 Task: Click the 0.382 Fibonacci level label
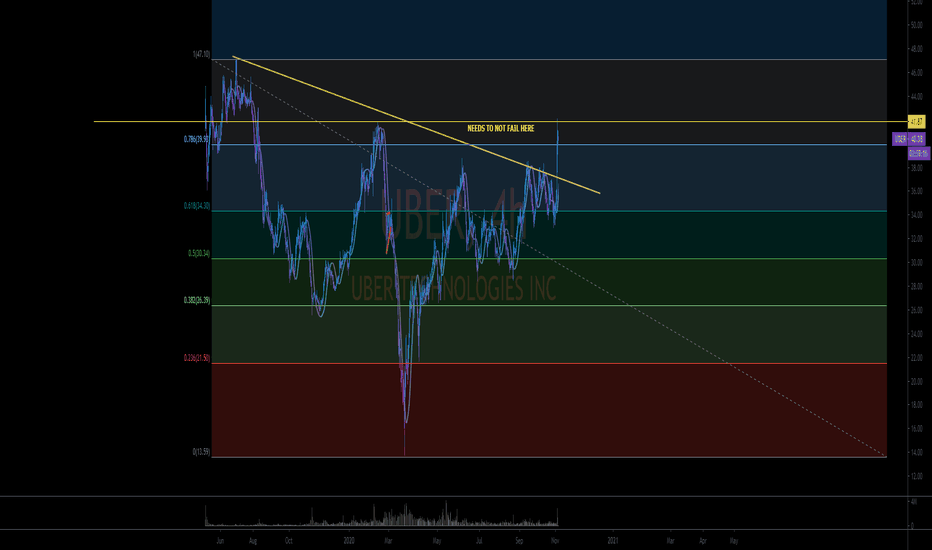point(197,300)
